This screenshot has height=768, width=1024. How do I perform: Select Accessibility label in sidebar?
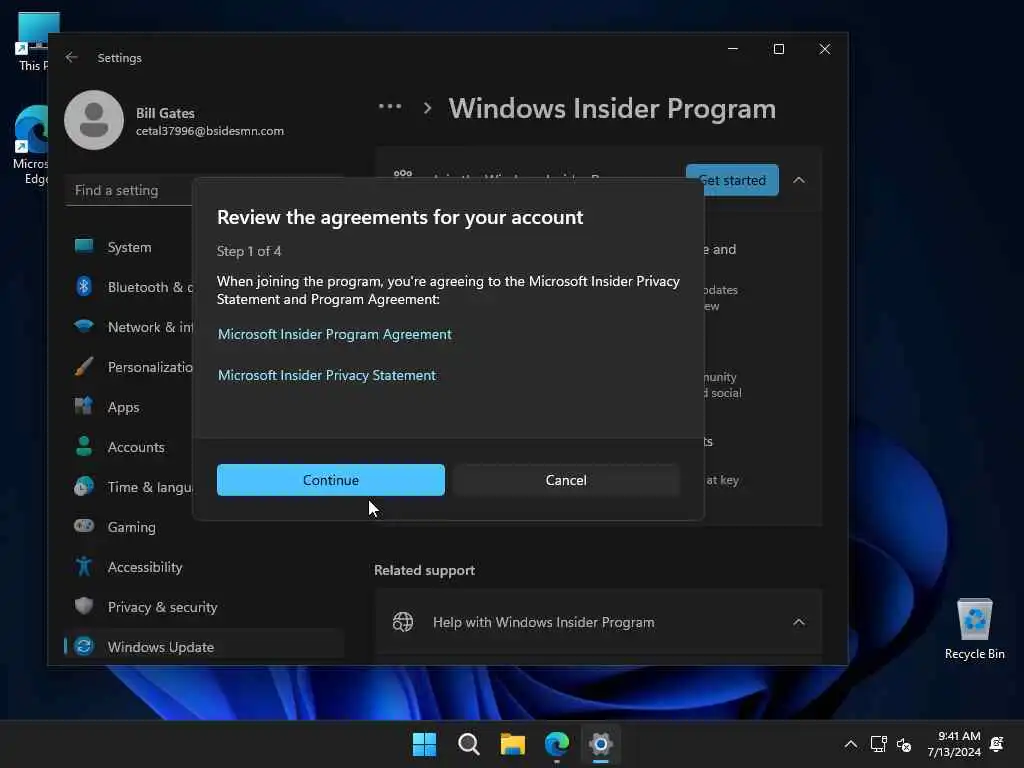coord(144,567)
